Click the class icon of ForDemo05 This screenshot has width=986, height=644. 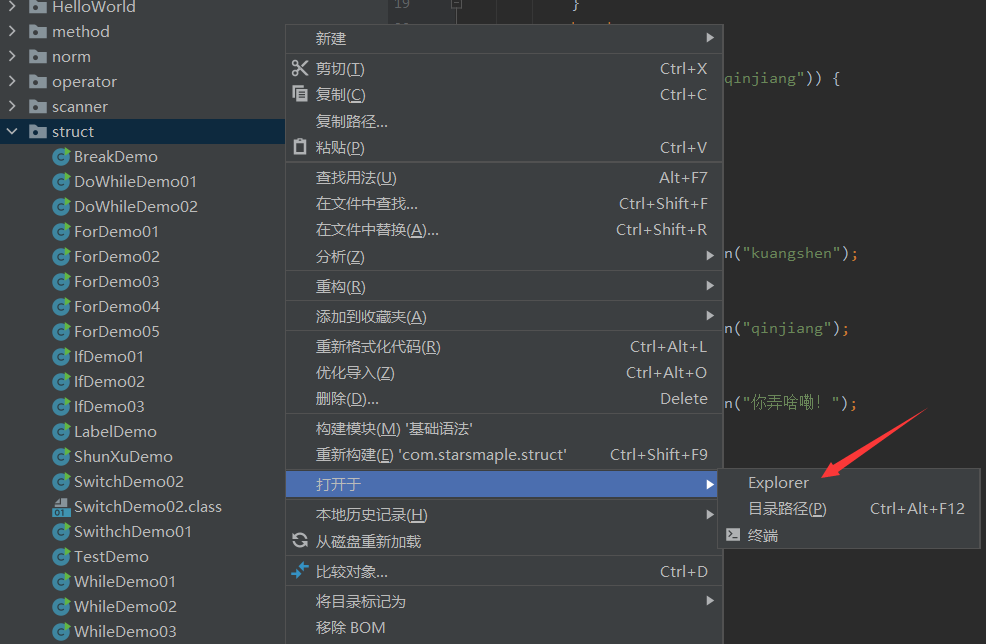[61, 331]
